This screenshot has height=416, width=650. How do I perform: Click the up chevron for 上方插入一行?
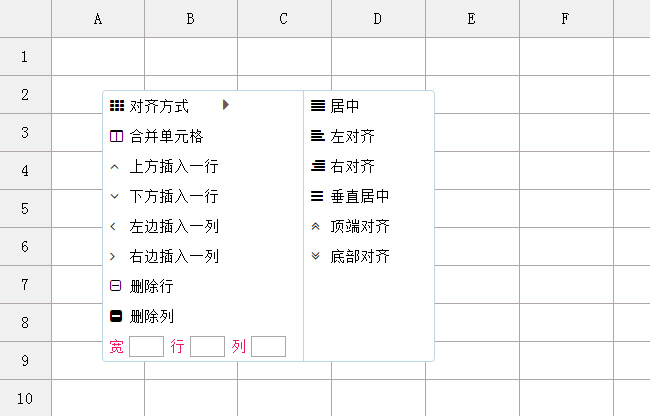tap(115, 166)
